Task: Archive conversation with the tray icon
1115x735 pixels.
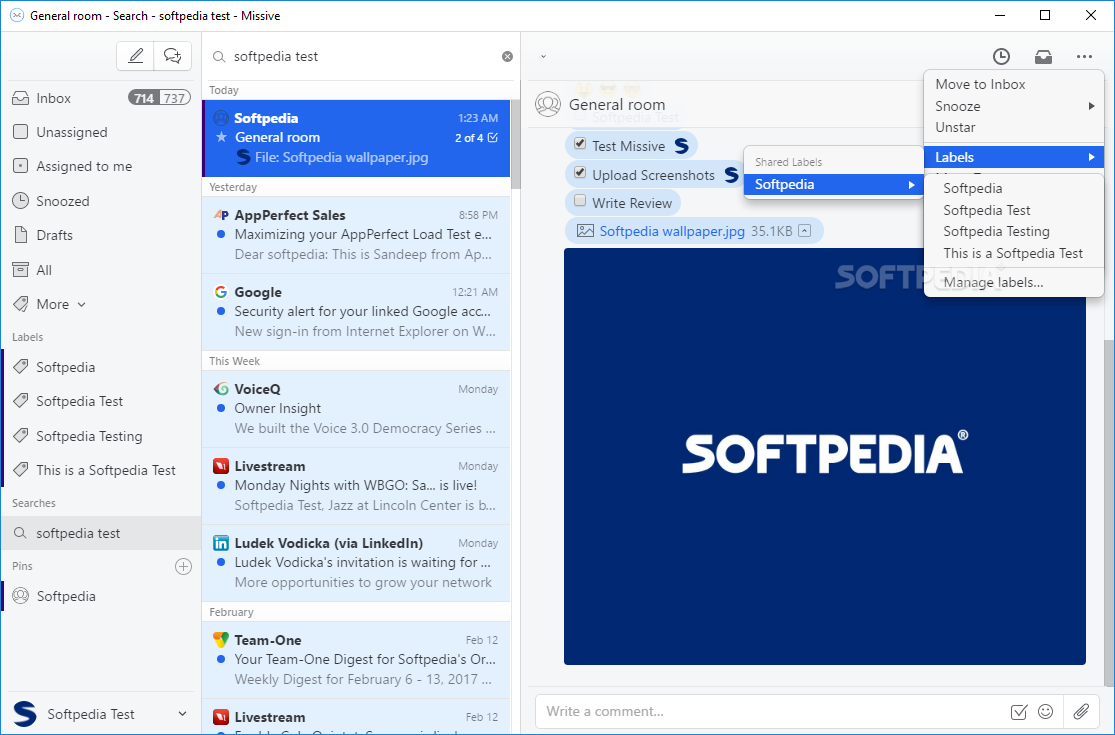Action: click(1043, 56)
